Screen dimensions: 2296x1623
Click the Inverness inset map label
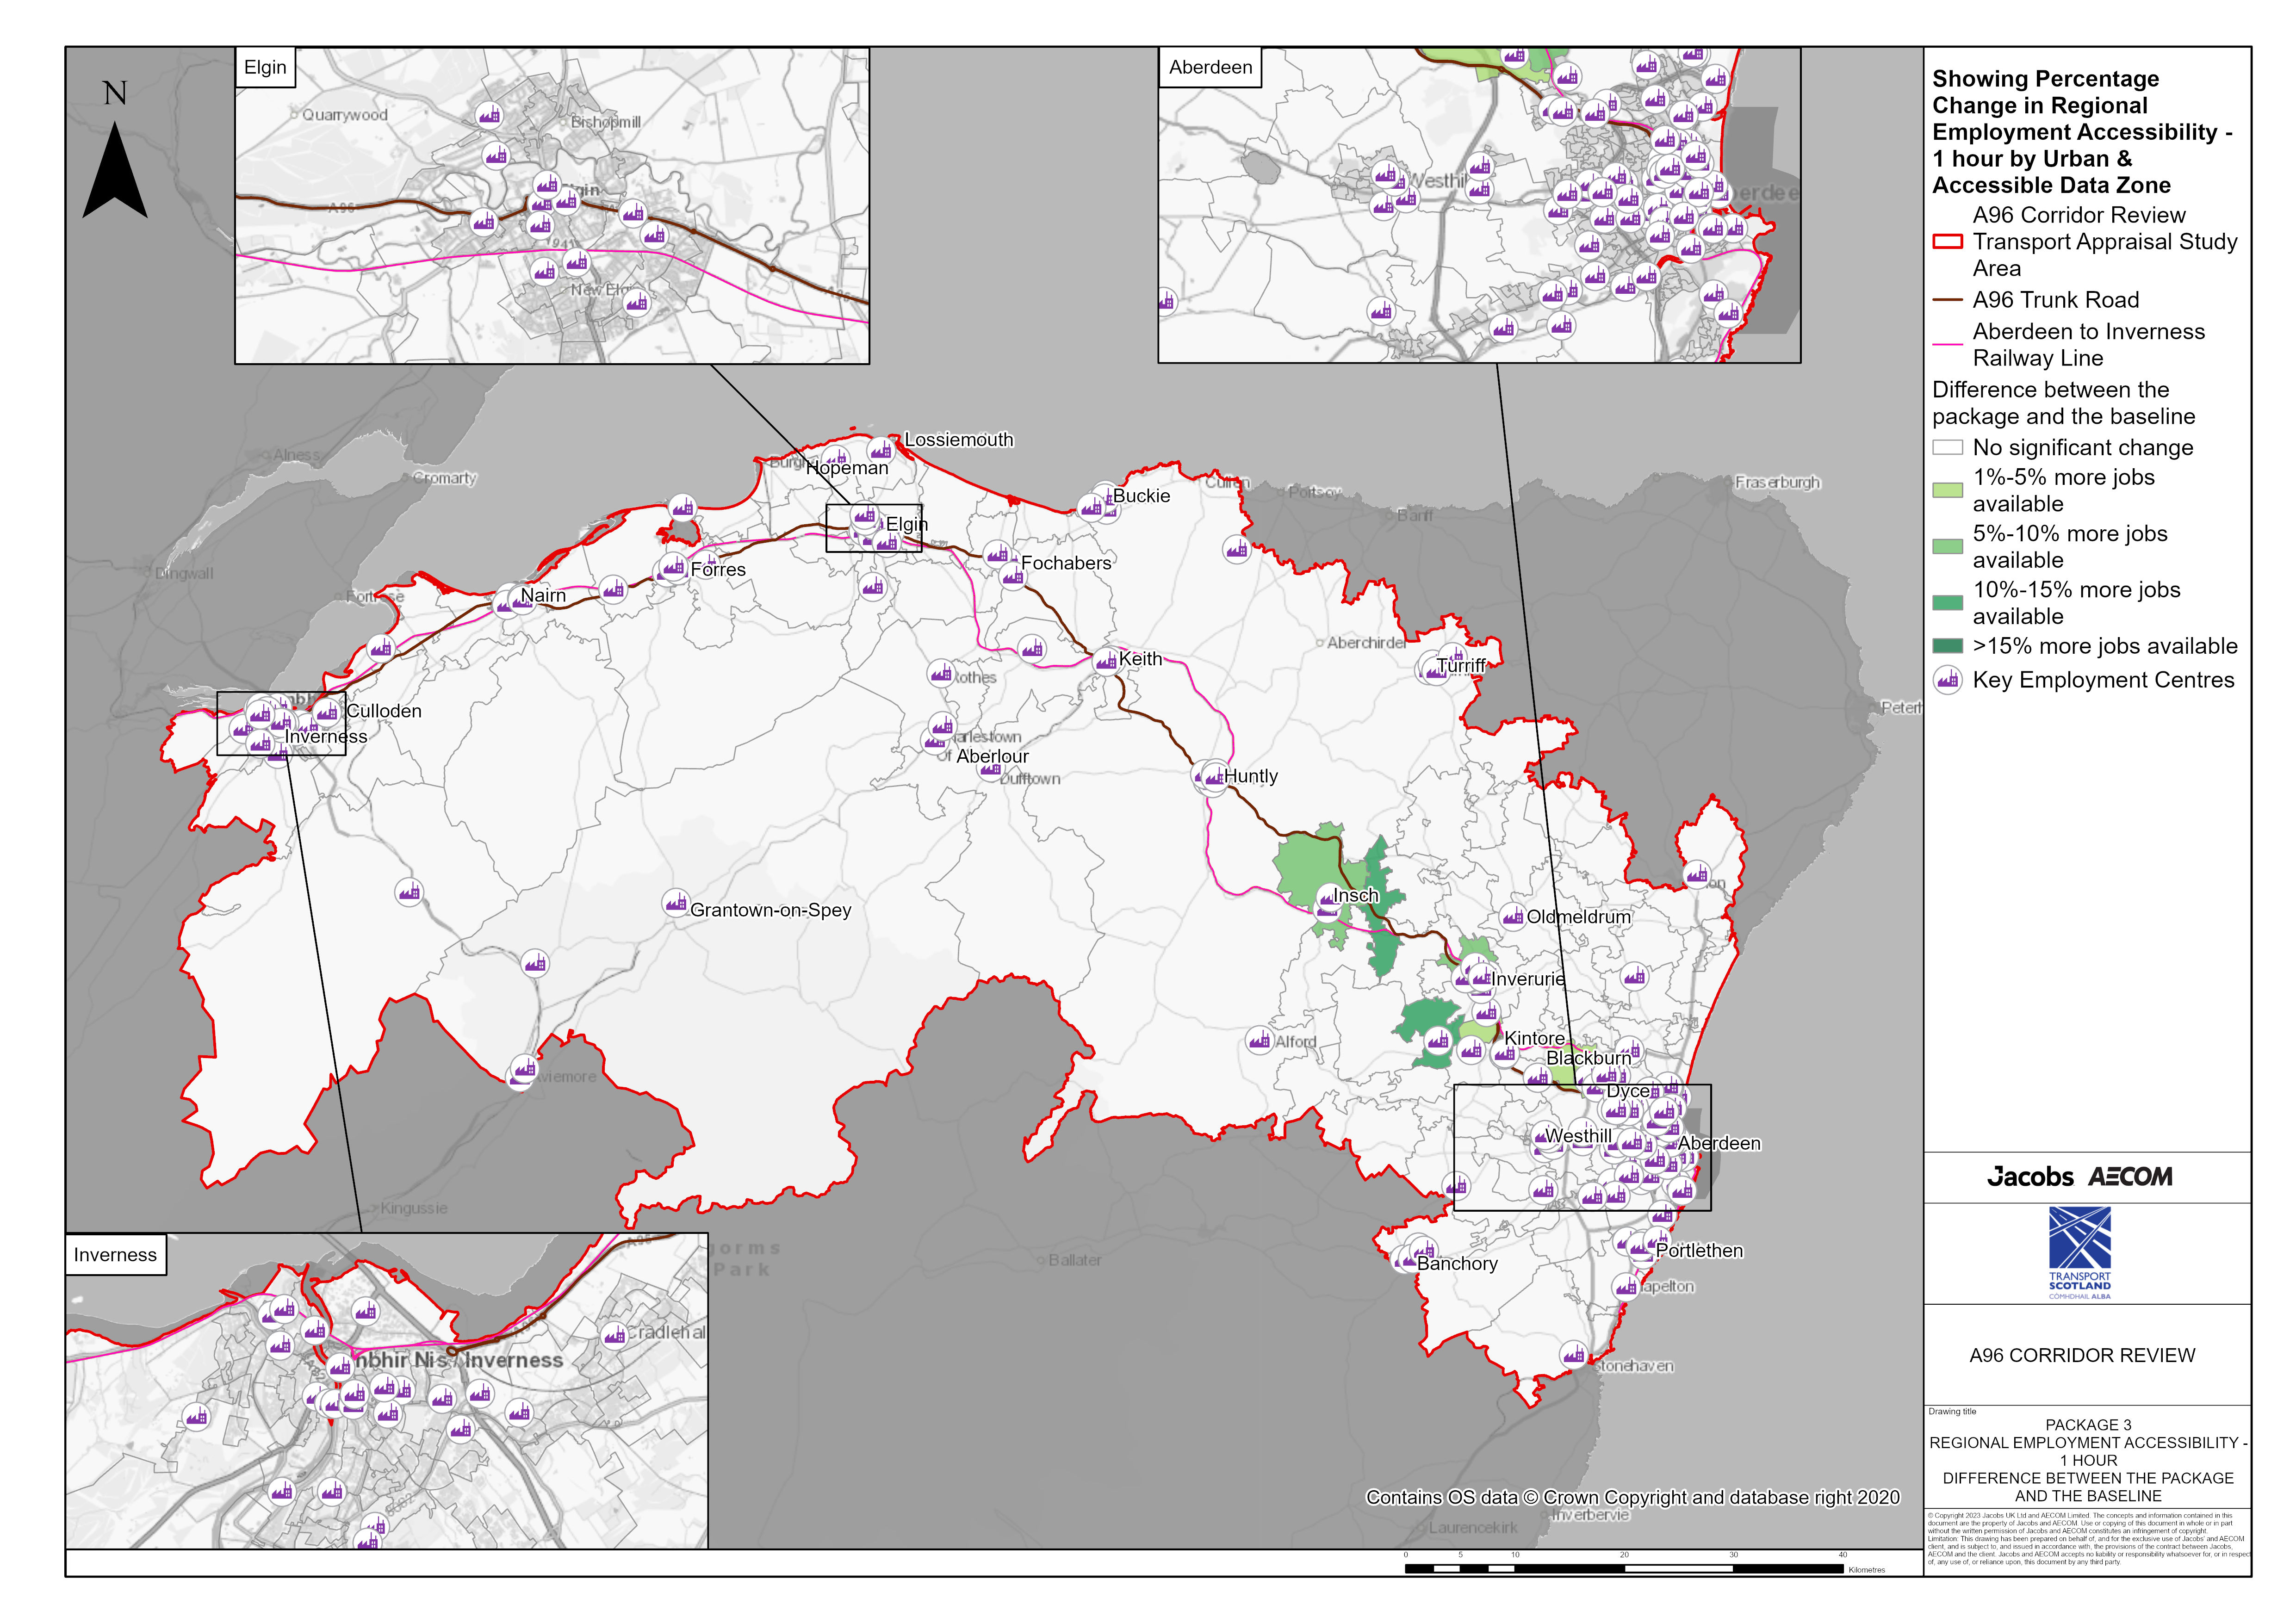tap(115, 1255)
